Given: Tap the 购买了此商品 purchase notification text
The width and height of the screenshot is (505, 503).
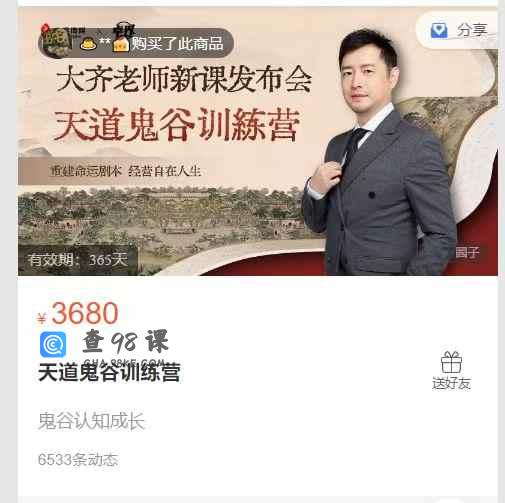Looking at the screenshot, I should [177, 43].
